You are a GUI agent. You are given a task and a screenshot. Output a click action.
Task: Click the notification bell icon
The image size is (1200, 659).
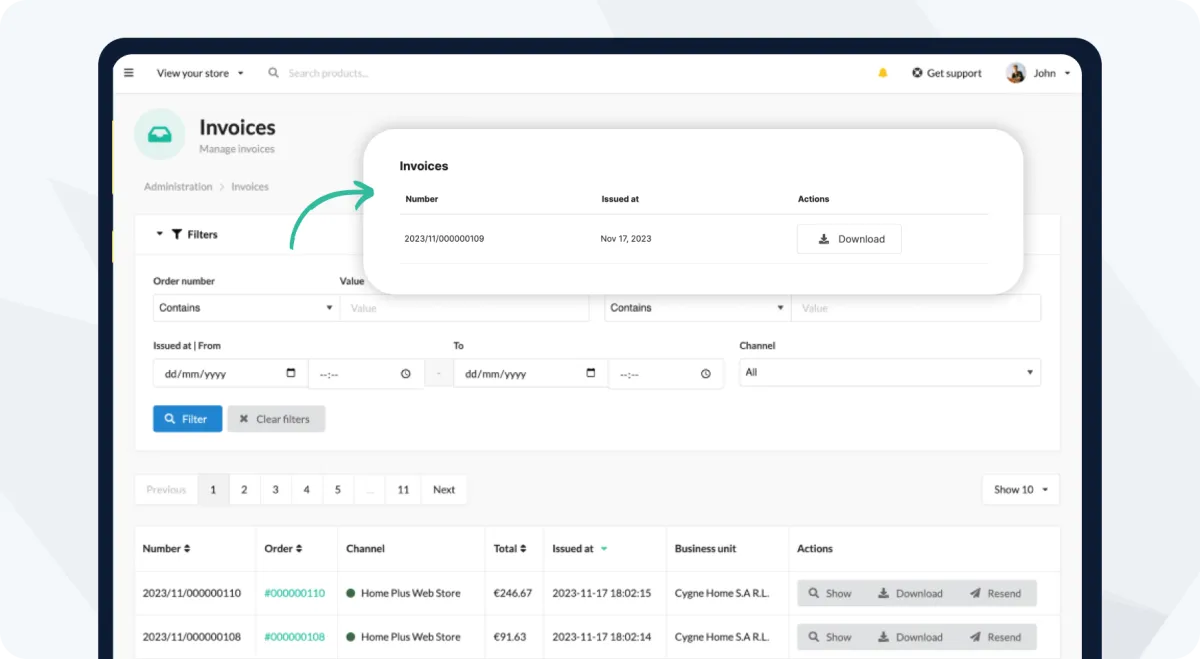(x=882, y=73)
